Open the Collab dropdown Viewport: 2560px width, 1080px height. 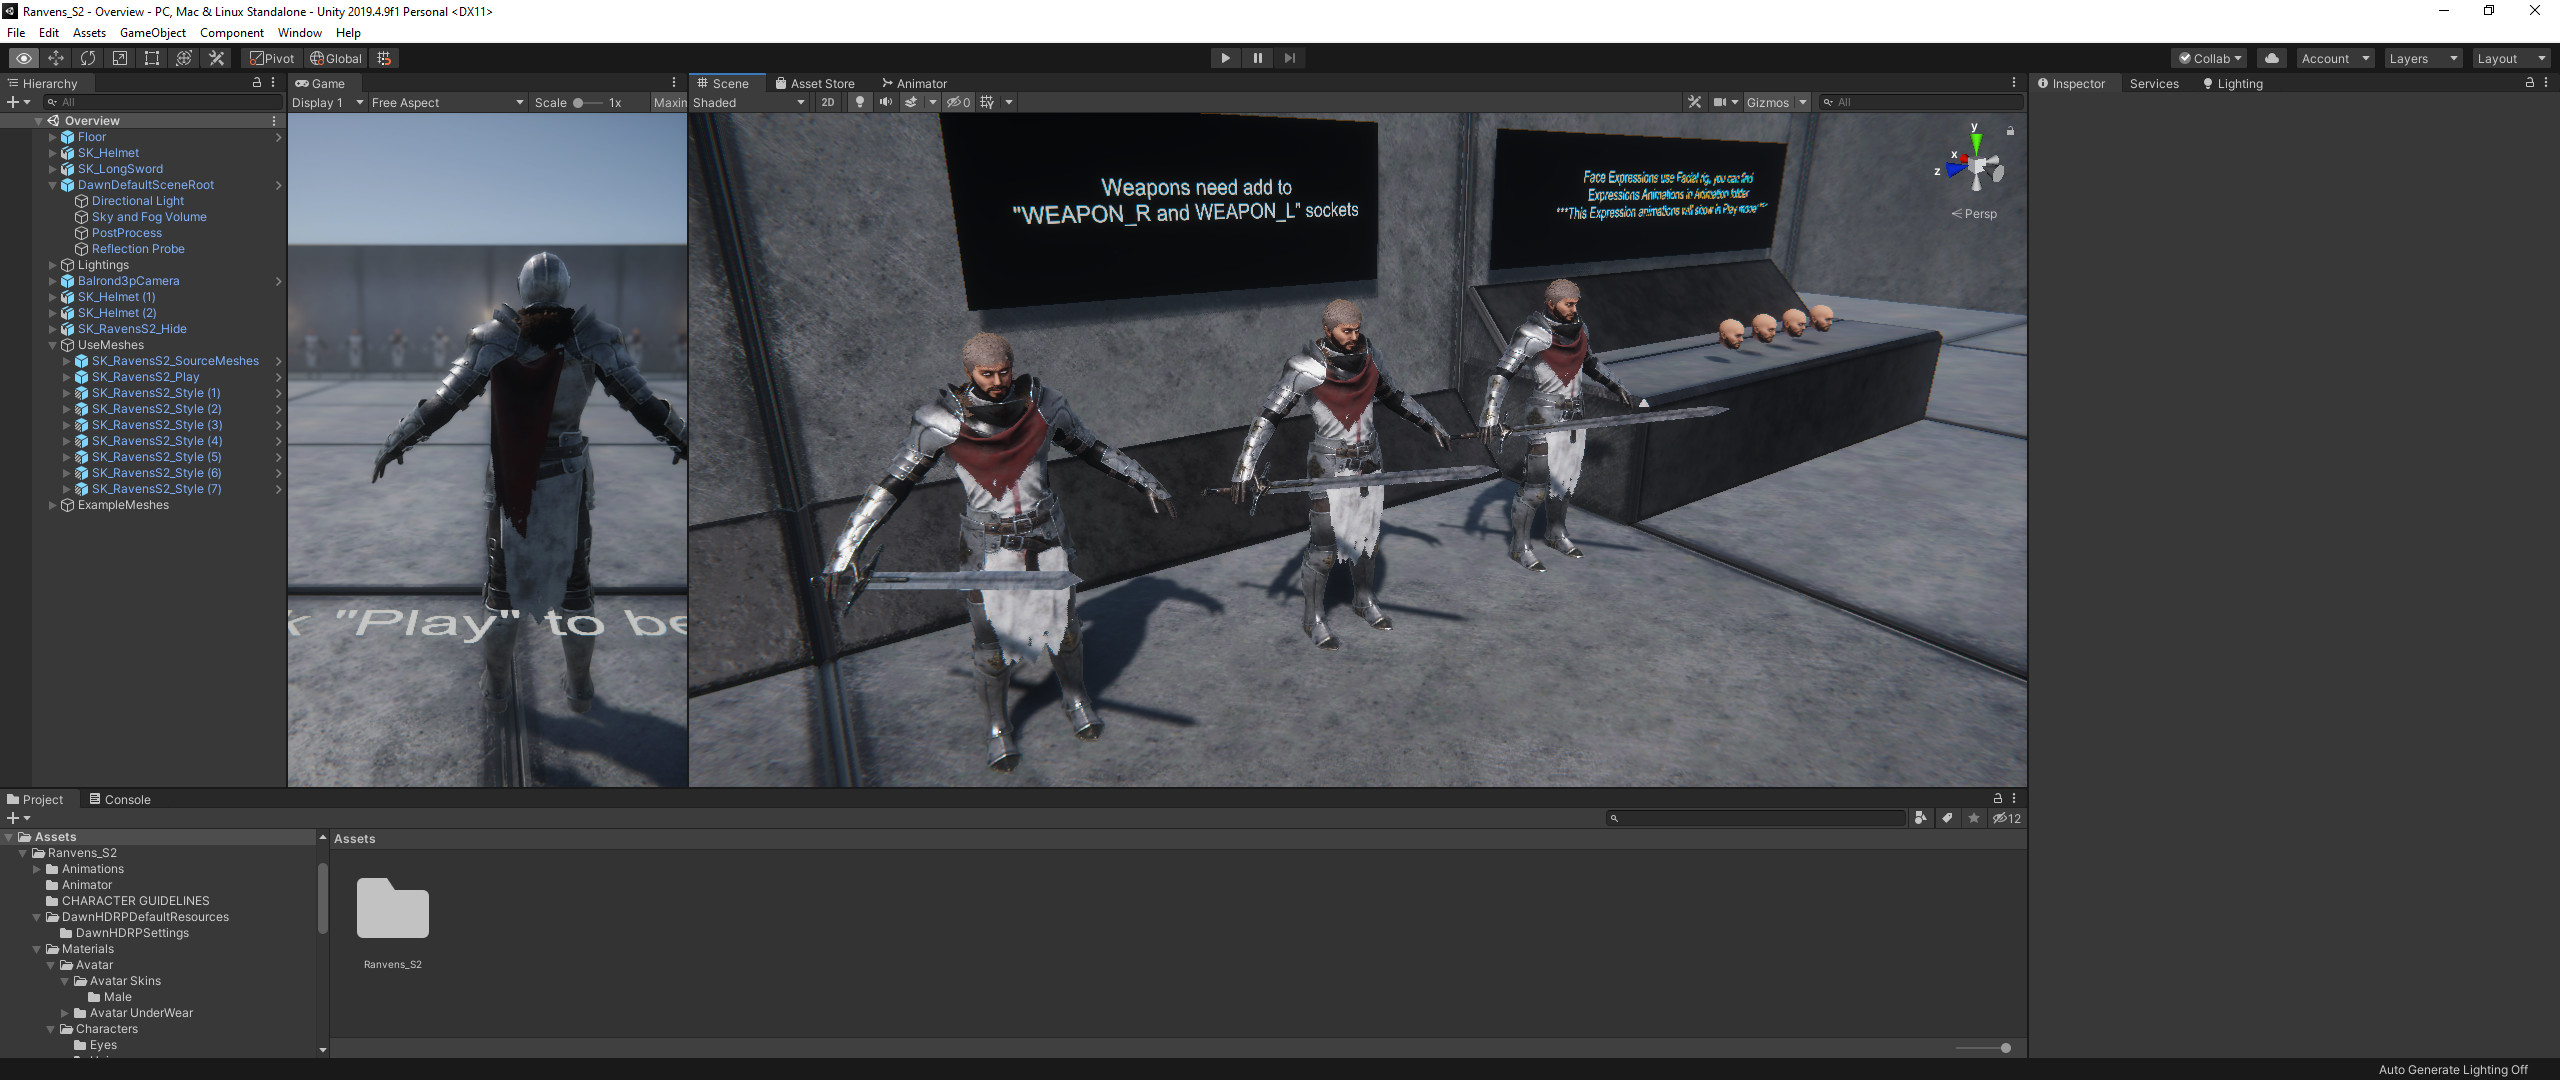click(x=2210, y=58)
